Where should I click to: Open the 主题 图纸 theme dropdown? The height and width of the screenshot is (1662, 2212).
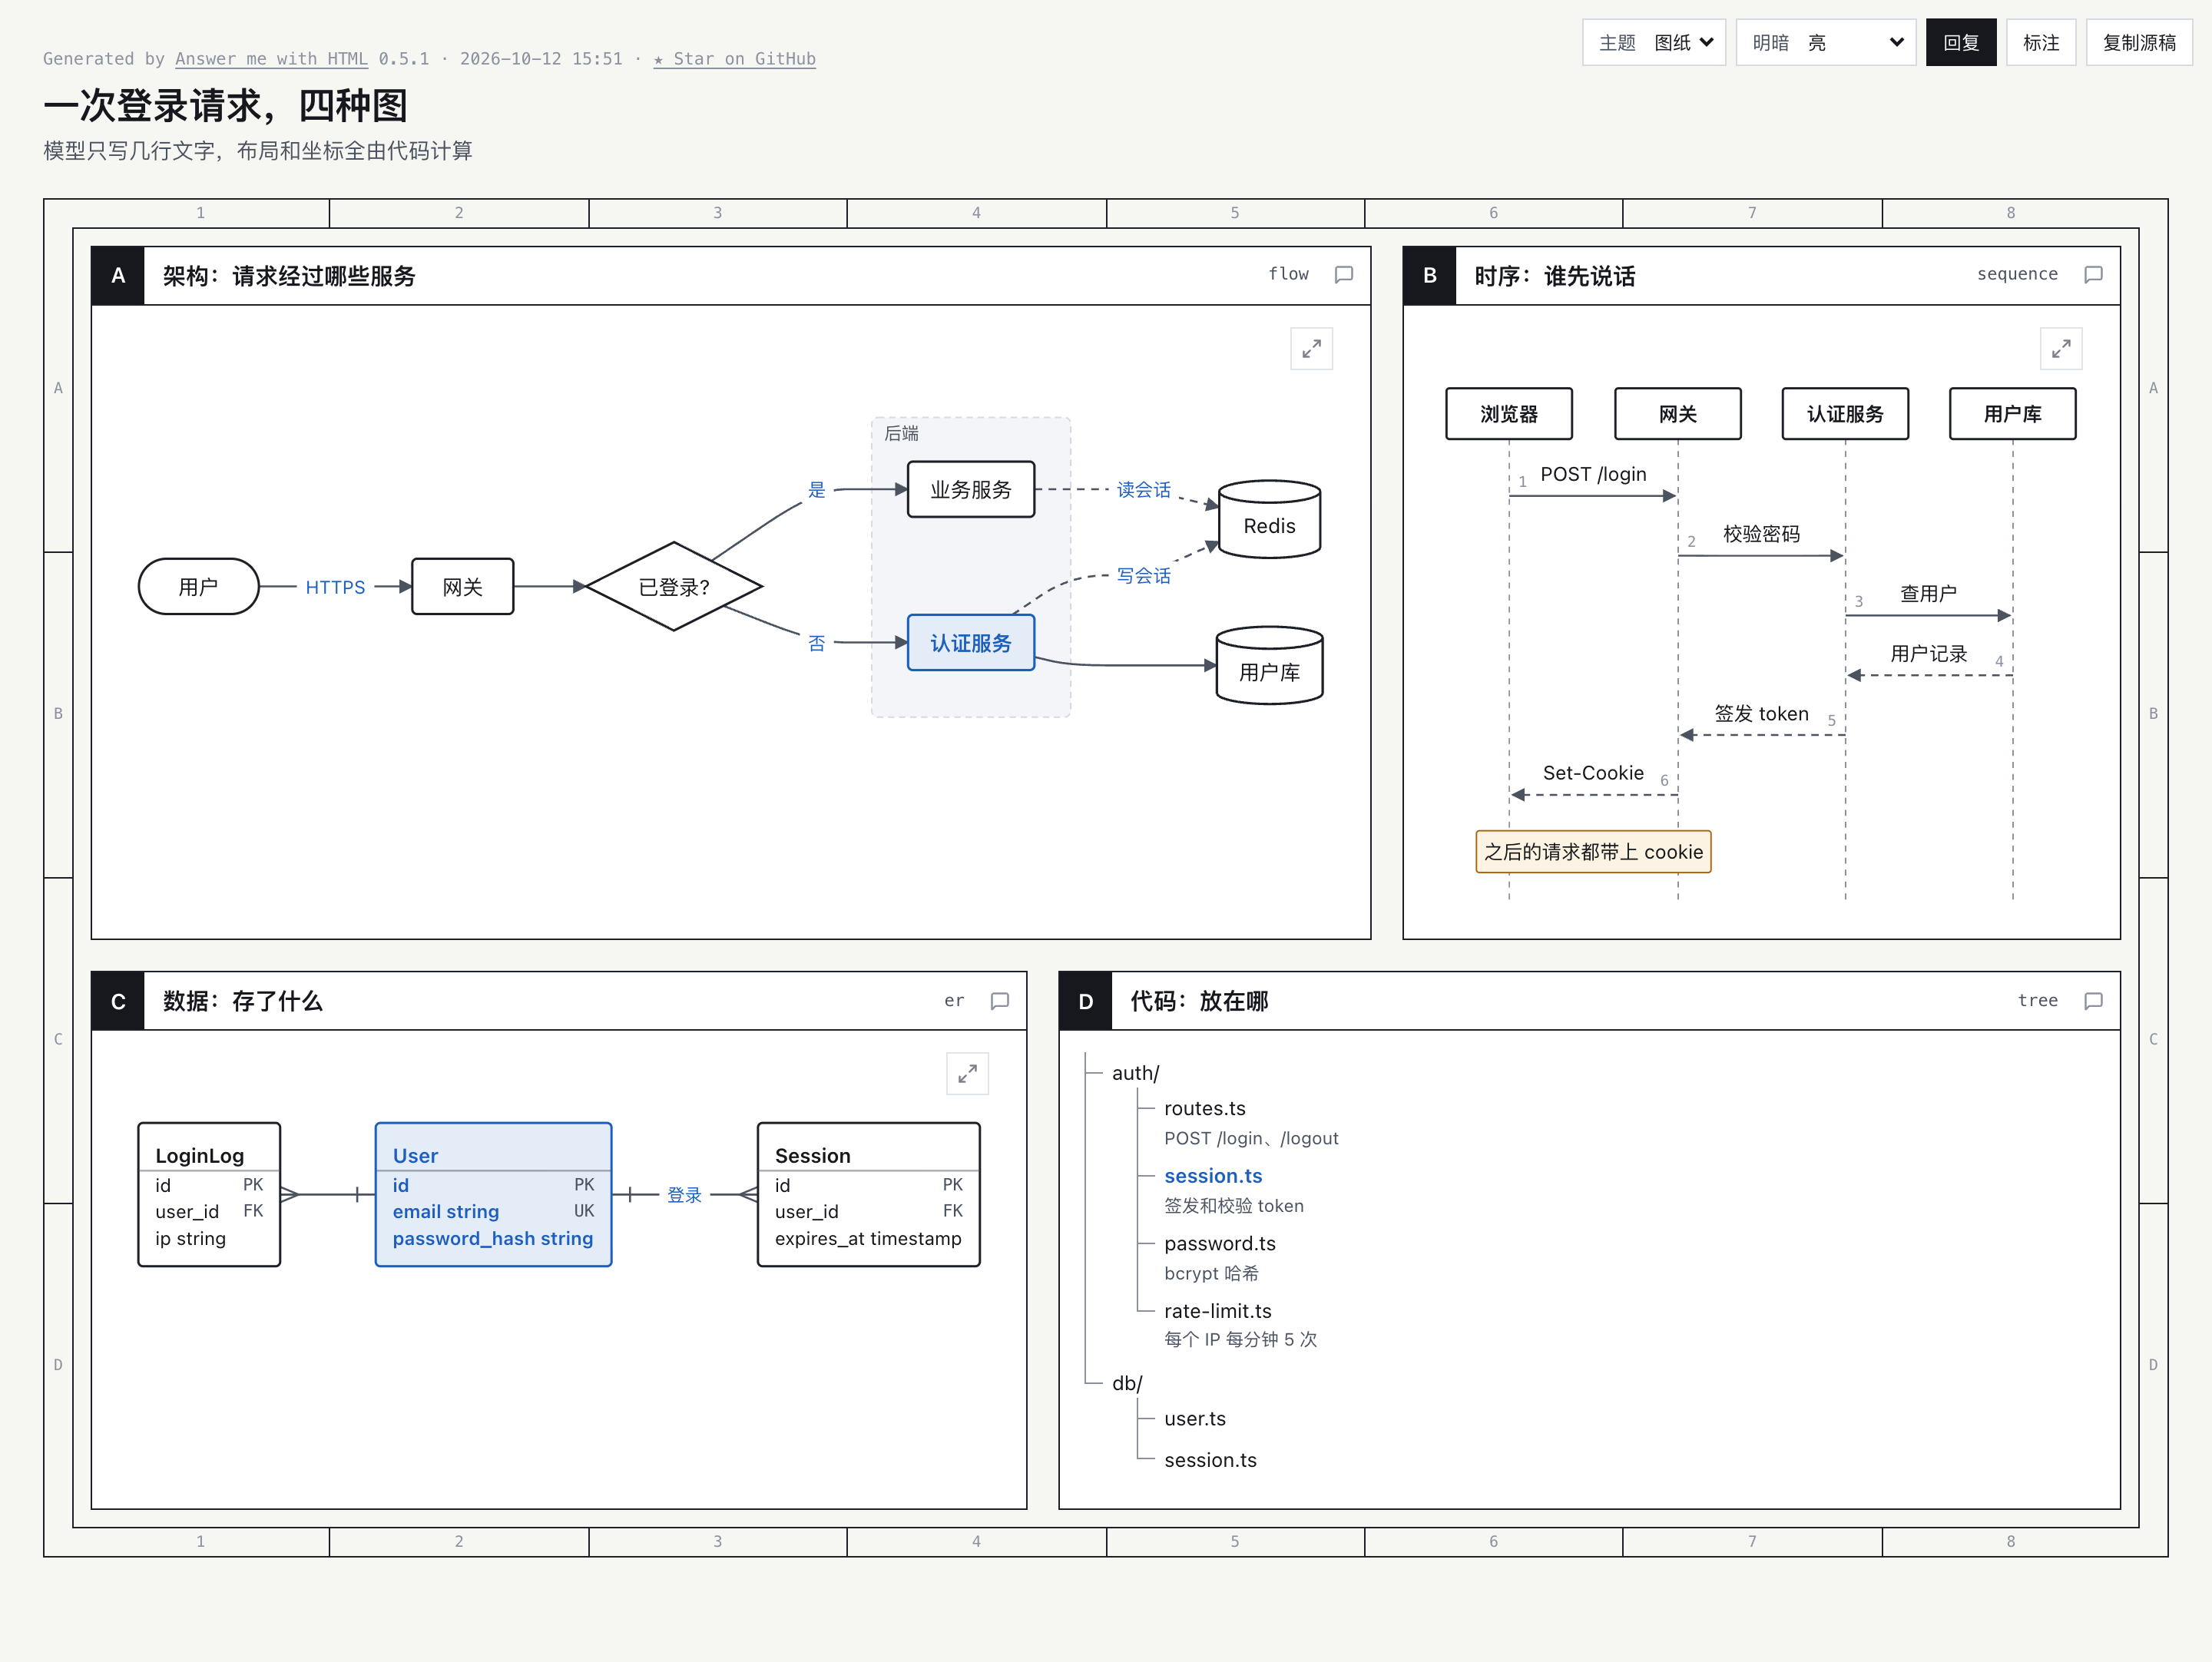[1654, 42]
